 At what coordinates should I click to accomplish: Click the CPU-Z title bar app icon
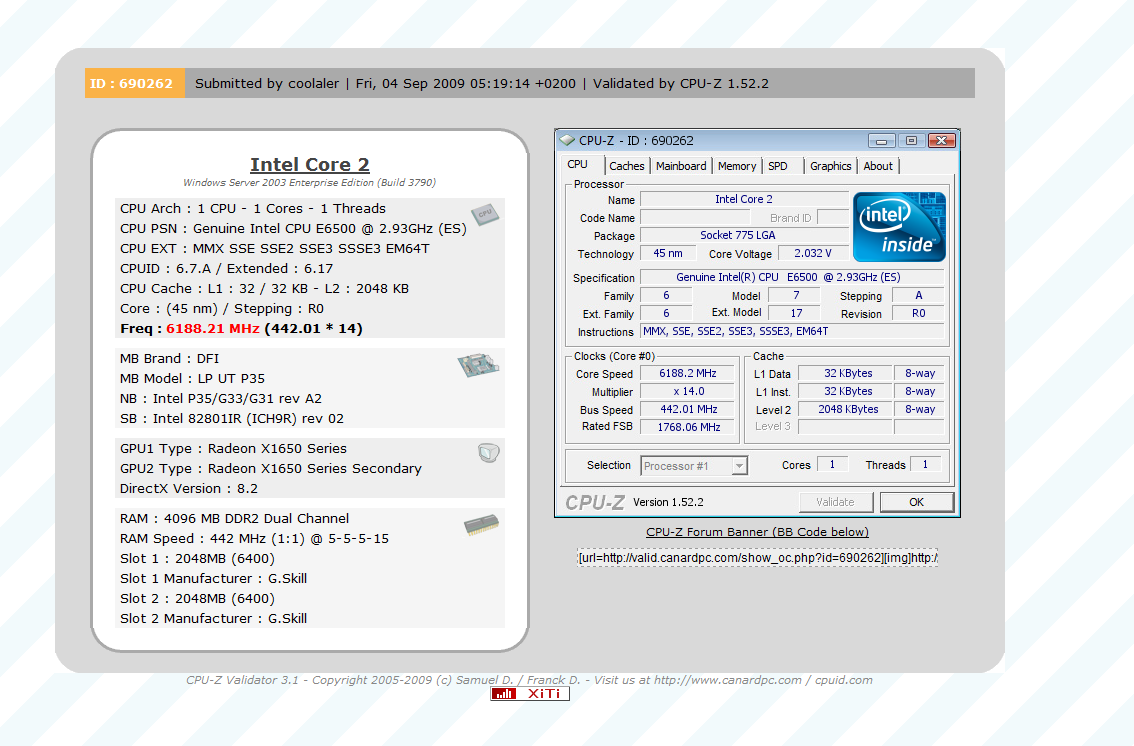click(x=568, y=140)
